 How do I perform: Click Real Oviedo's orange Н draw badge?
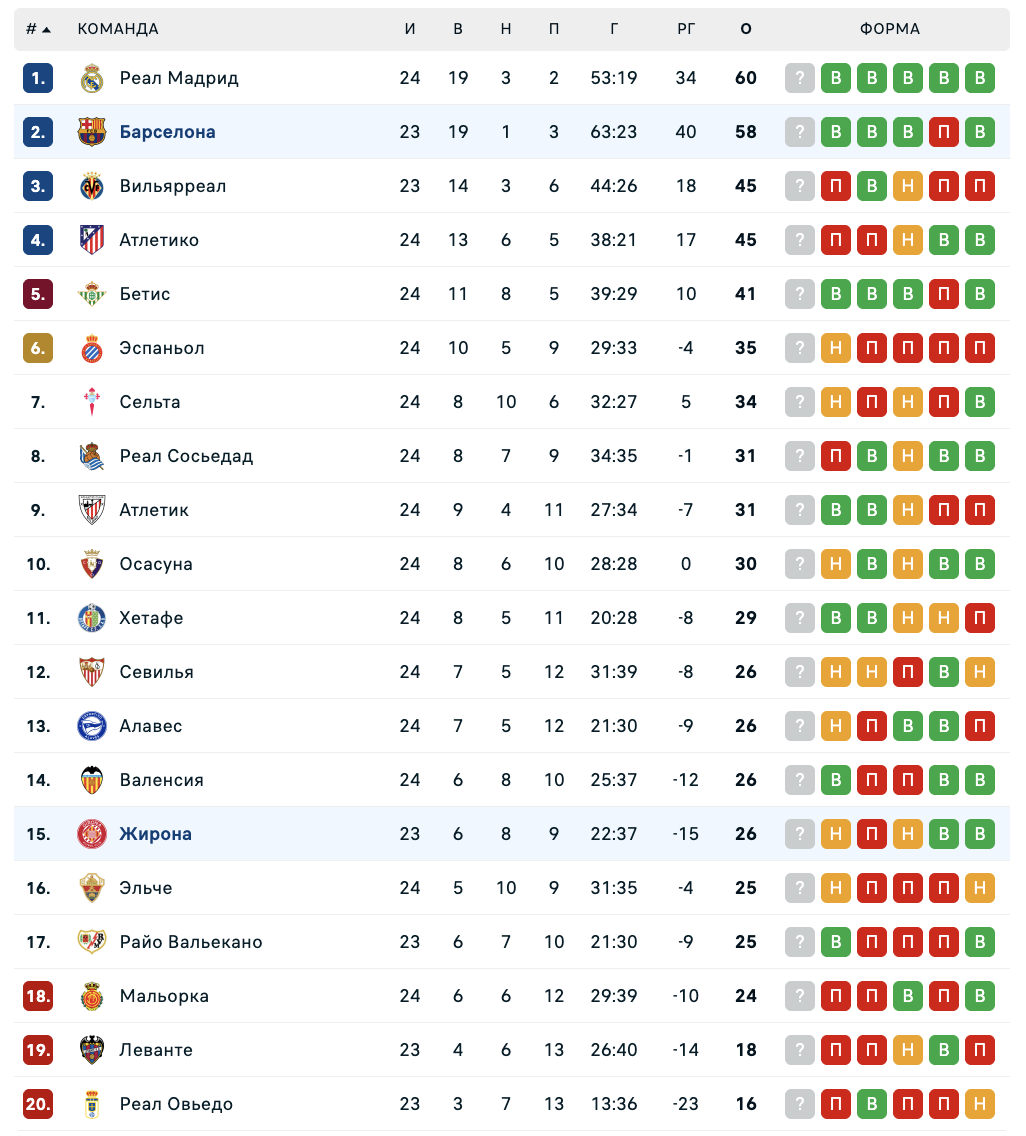click(980, 1104)
